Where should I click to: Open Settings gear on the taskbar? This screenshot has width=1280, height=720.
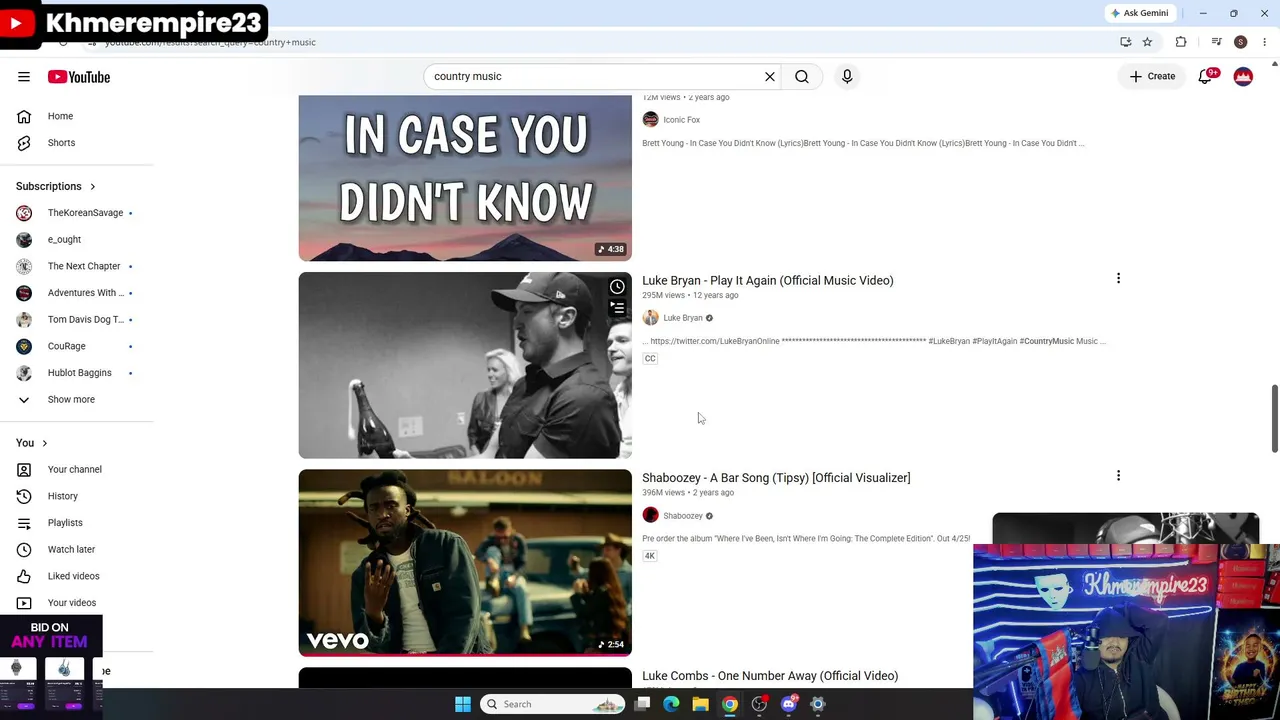coord(818,704)
